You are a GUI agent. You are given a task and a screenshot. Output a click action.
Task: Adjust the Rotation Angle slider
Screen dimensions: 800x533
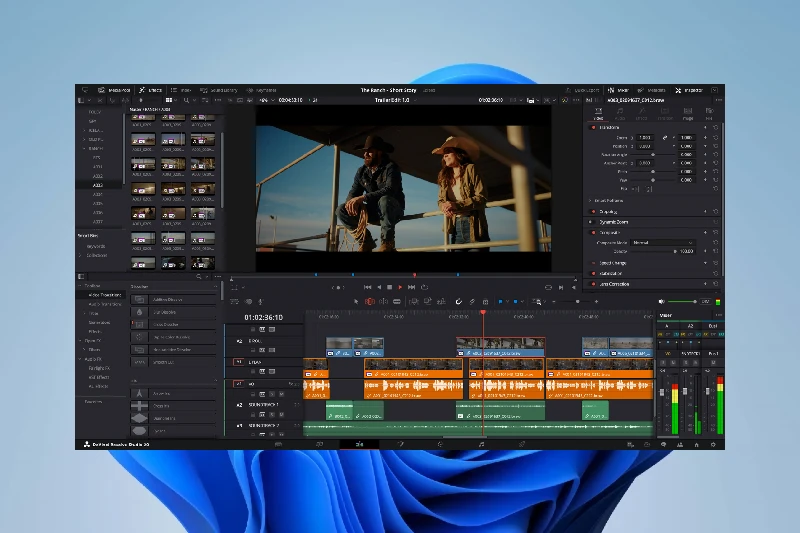point(653,155)
